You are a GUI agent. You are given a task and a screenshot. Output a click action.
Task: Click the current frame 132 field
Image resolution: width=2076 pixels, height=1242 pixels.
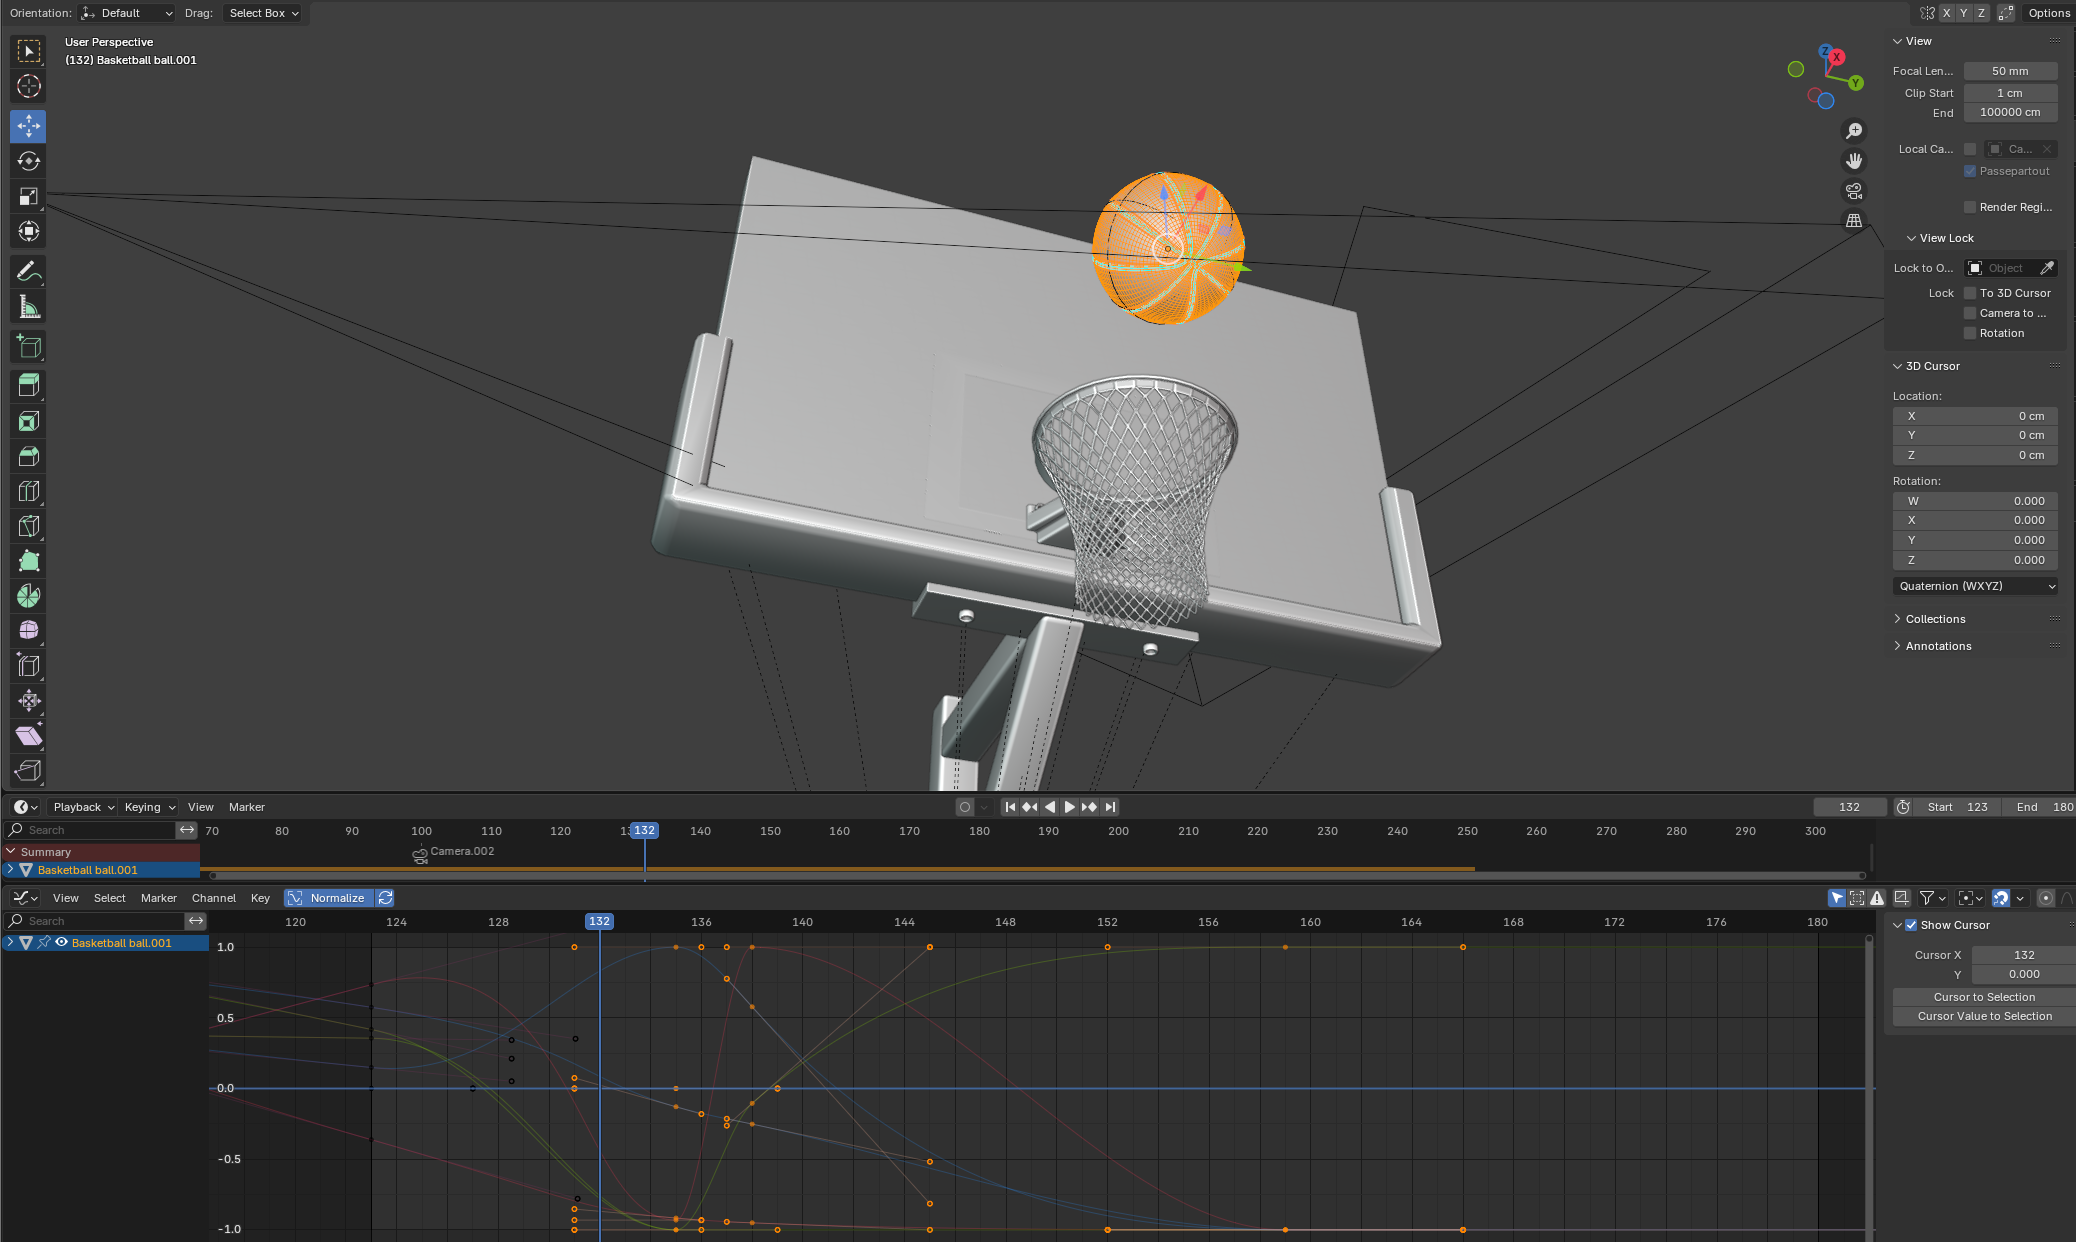click(x=1850, y=807)
